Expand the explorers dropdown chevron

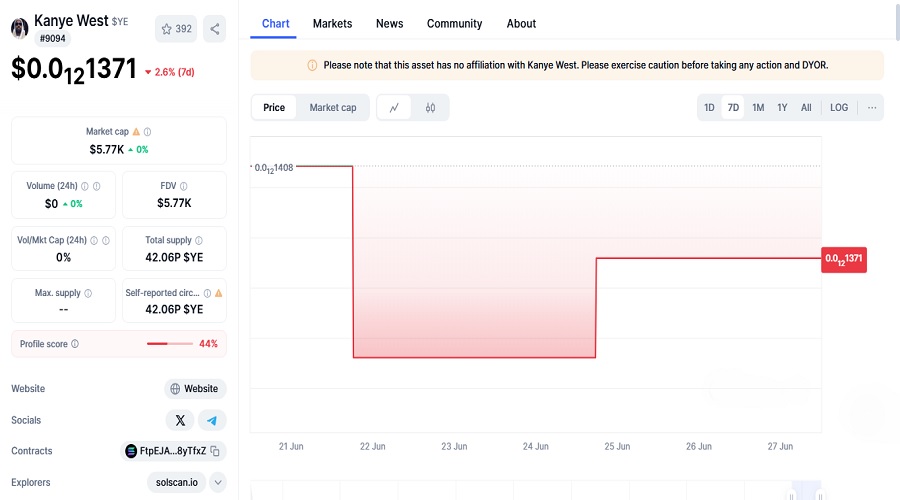217,483
